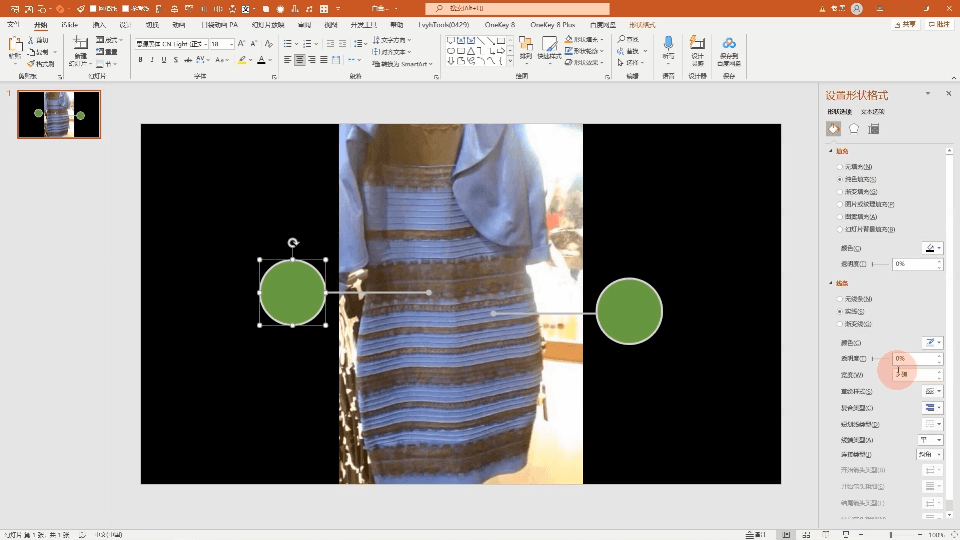Viewport: 960px width, 540px height.
Task: Click the Underline formatting button
Action: click(165, 60)
